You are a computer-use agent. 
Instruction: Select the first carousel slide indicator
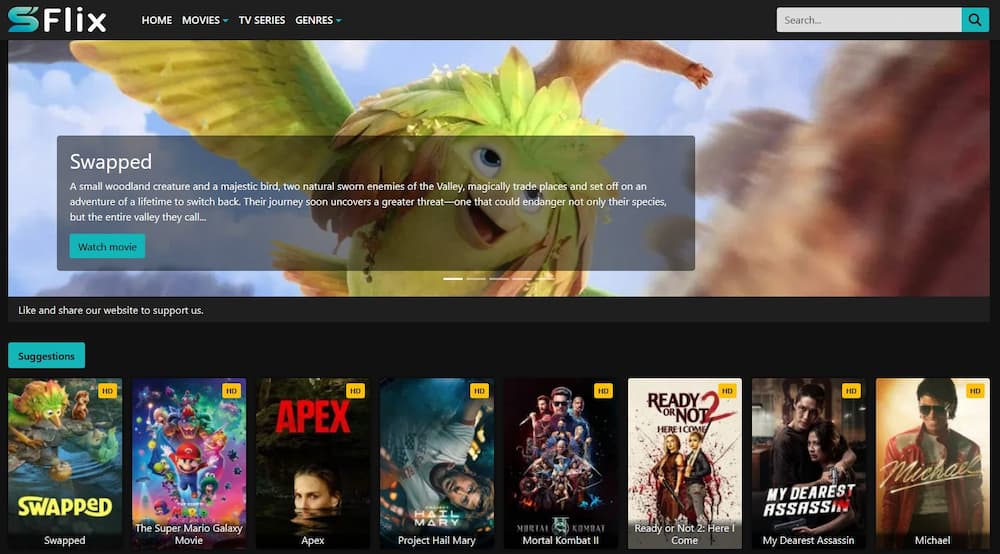(453, 279)
